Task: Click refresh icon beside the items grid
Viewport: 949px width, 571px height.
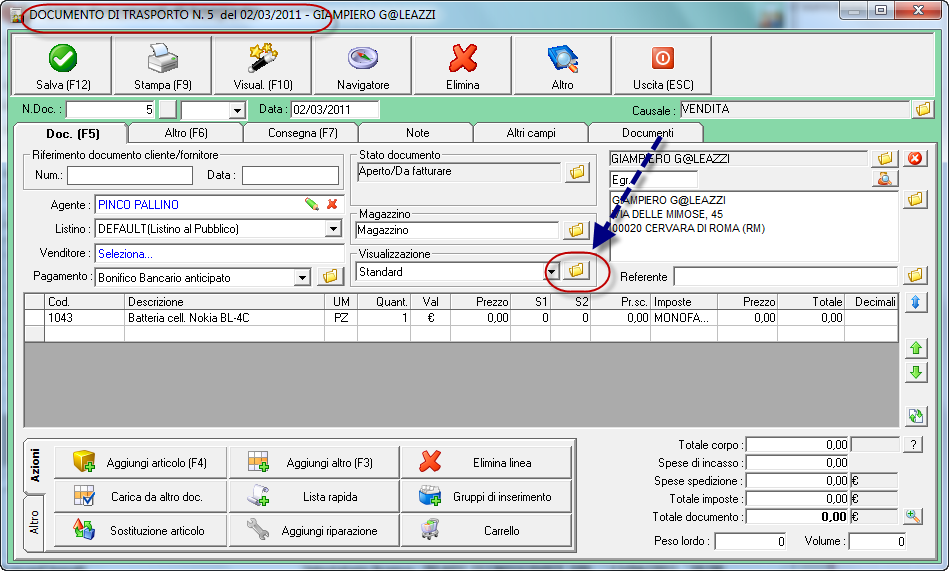Action: coord(916,416)
